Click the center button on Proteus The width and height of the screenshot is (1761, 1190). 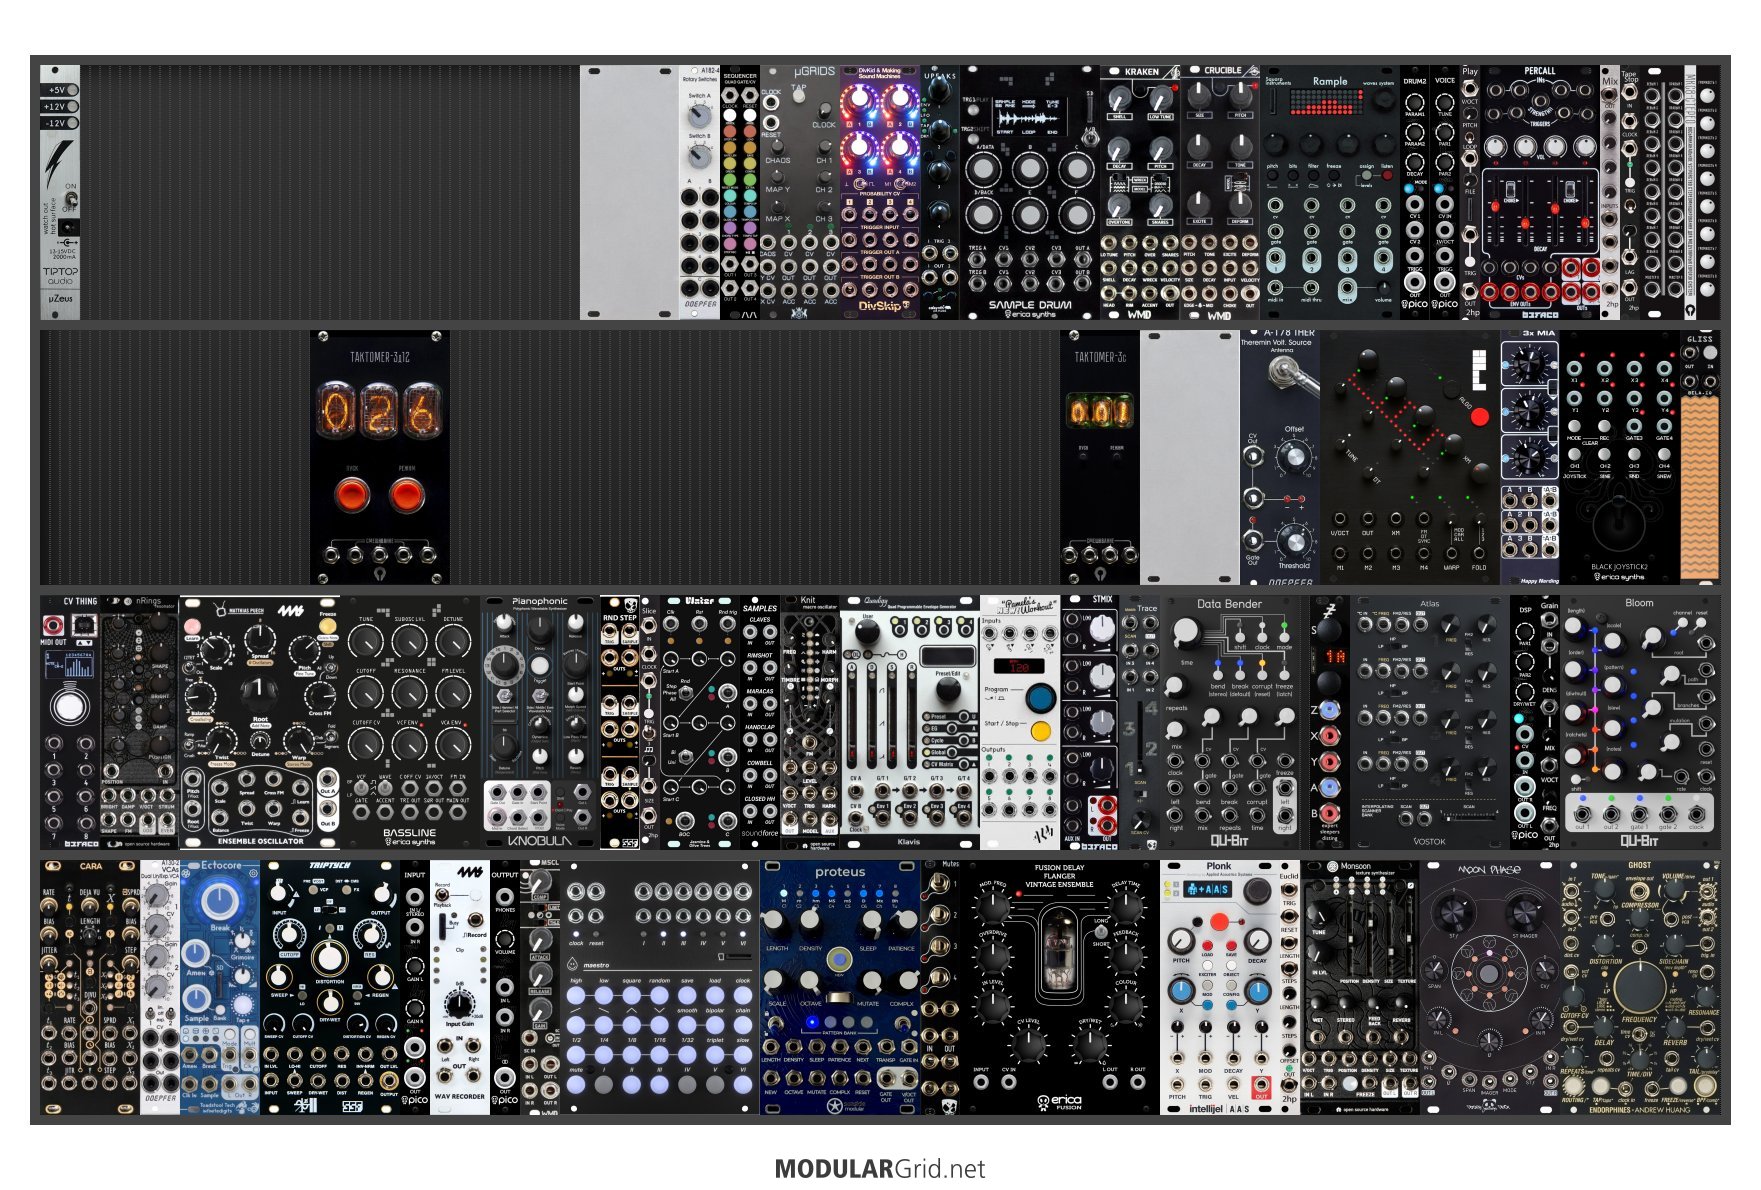(x=840, y=958)
